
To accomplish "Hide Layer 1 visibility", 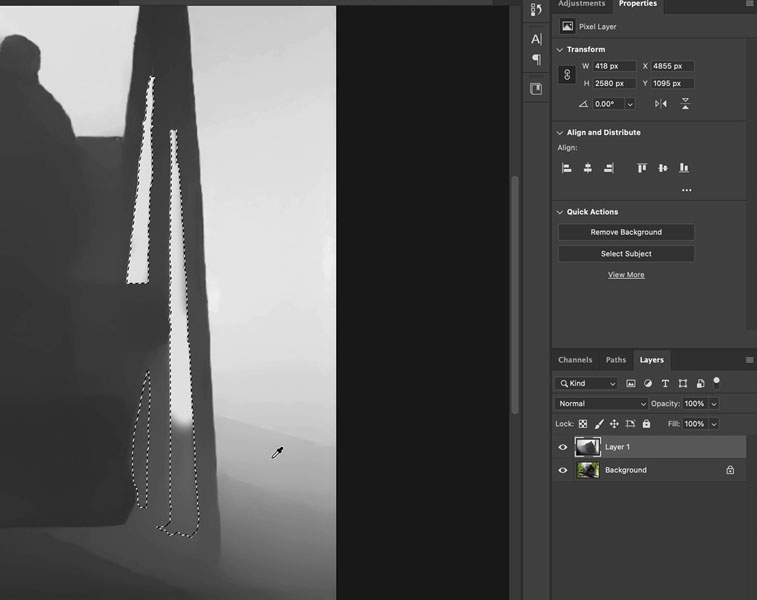I will point(562,447).
